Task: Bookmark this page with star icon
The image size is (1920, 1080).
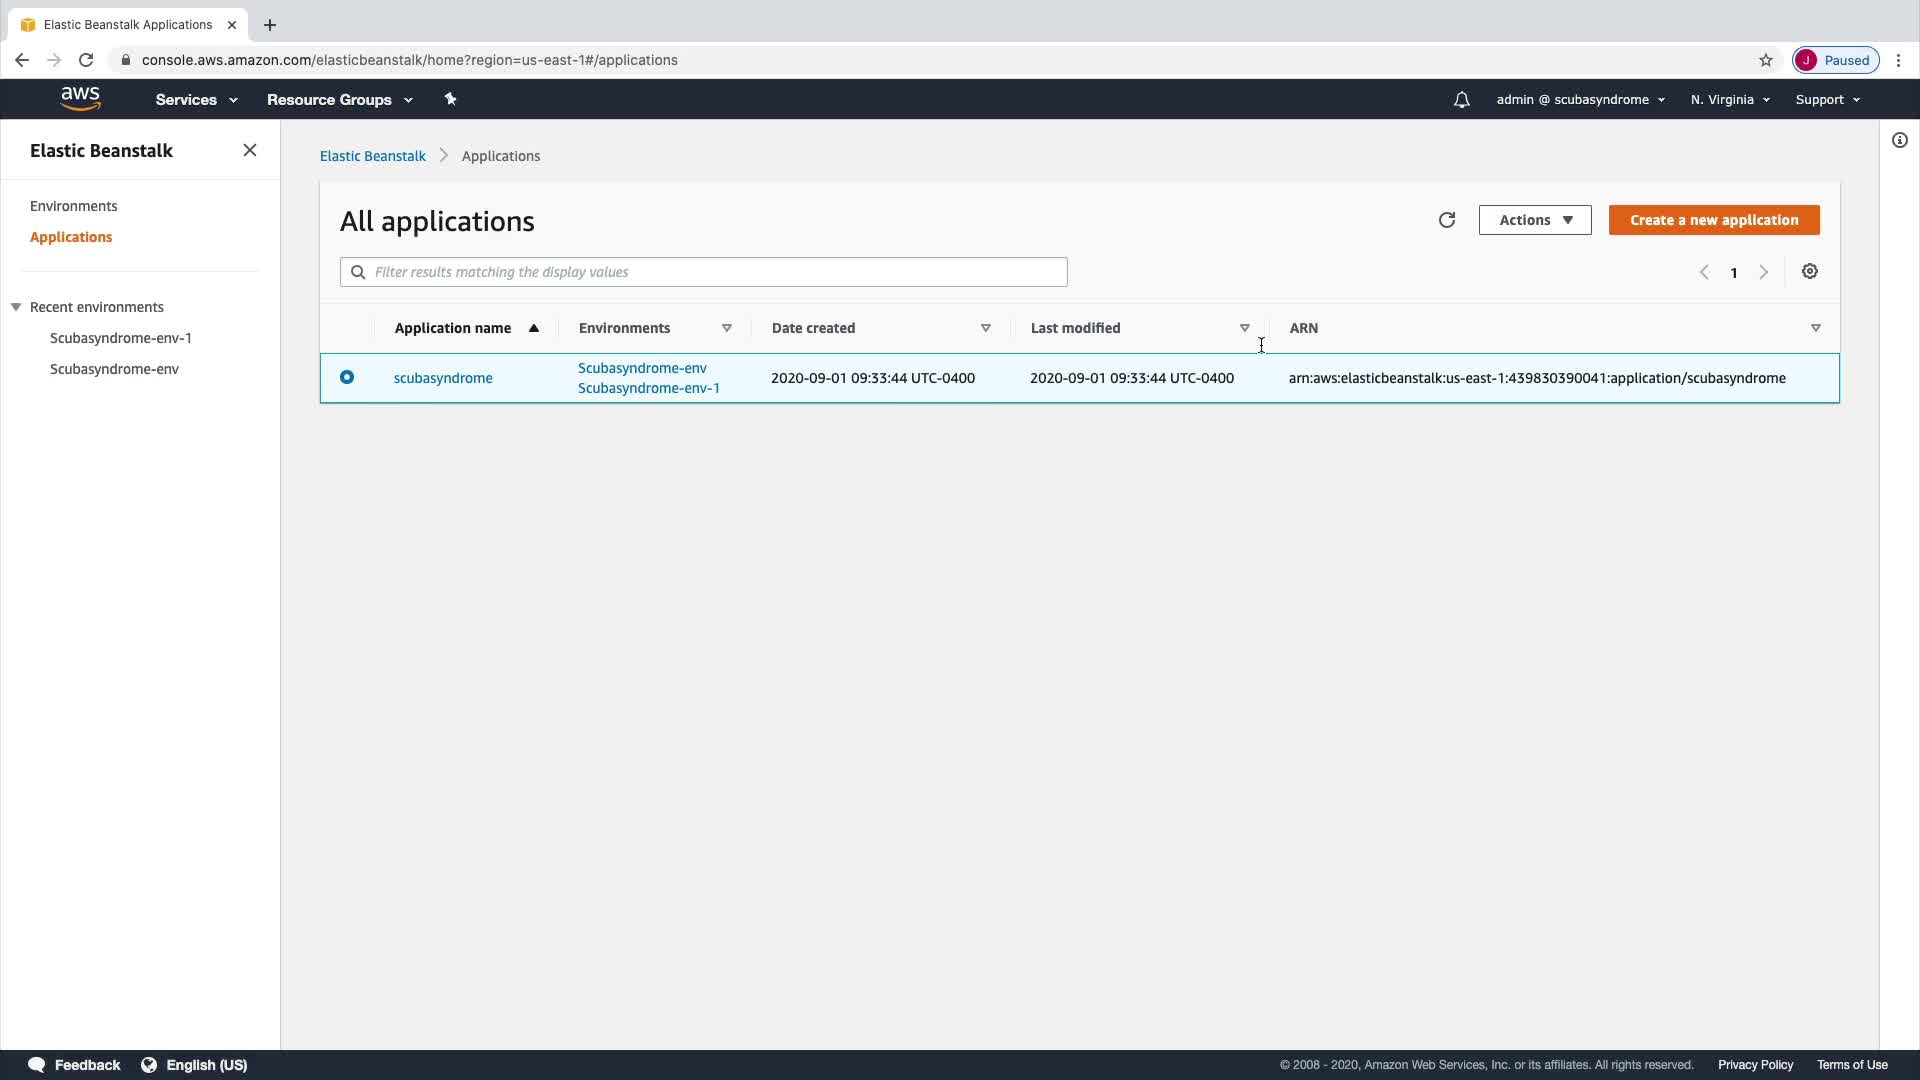Action: (x=1765, y=60)
